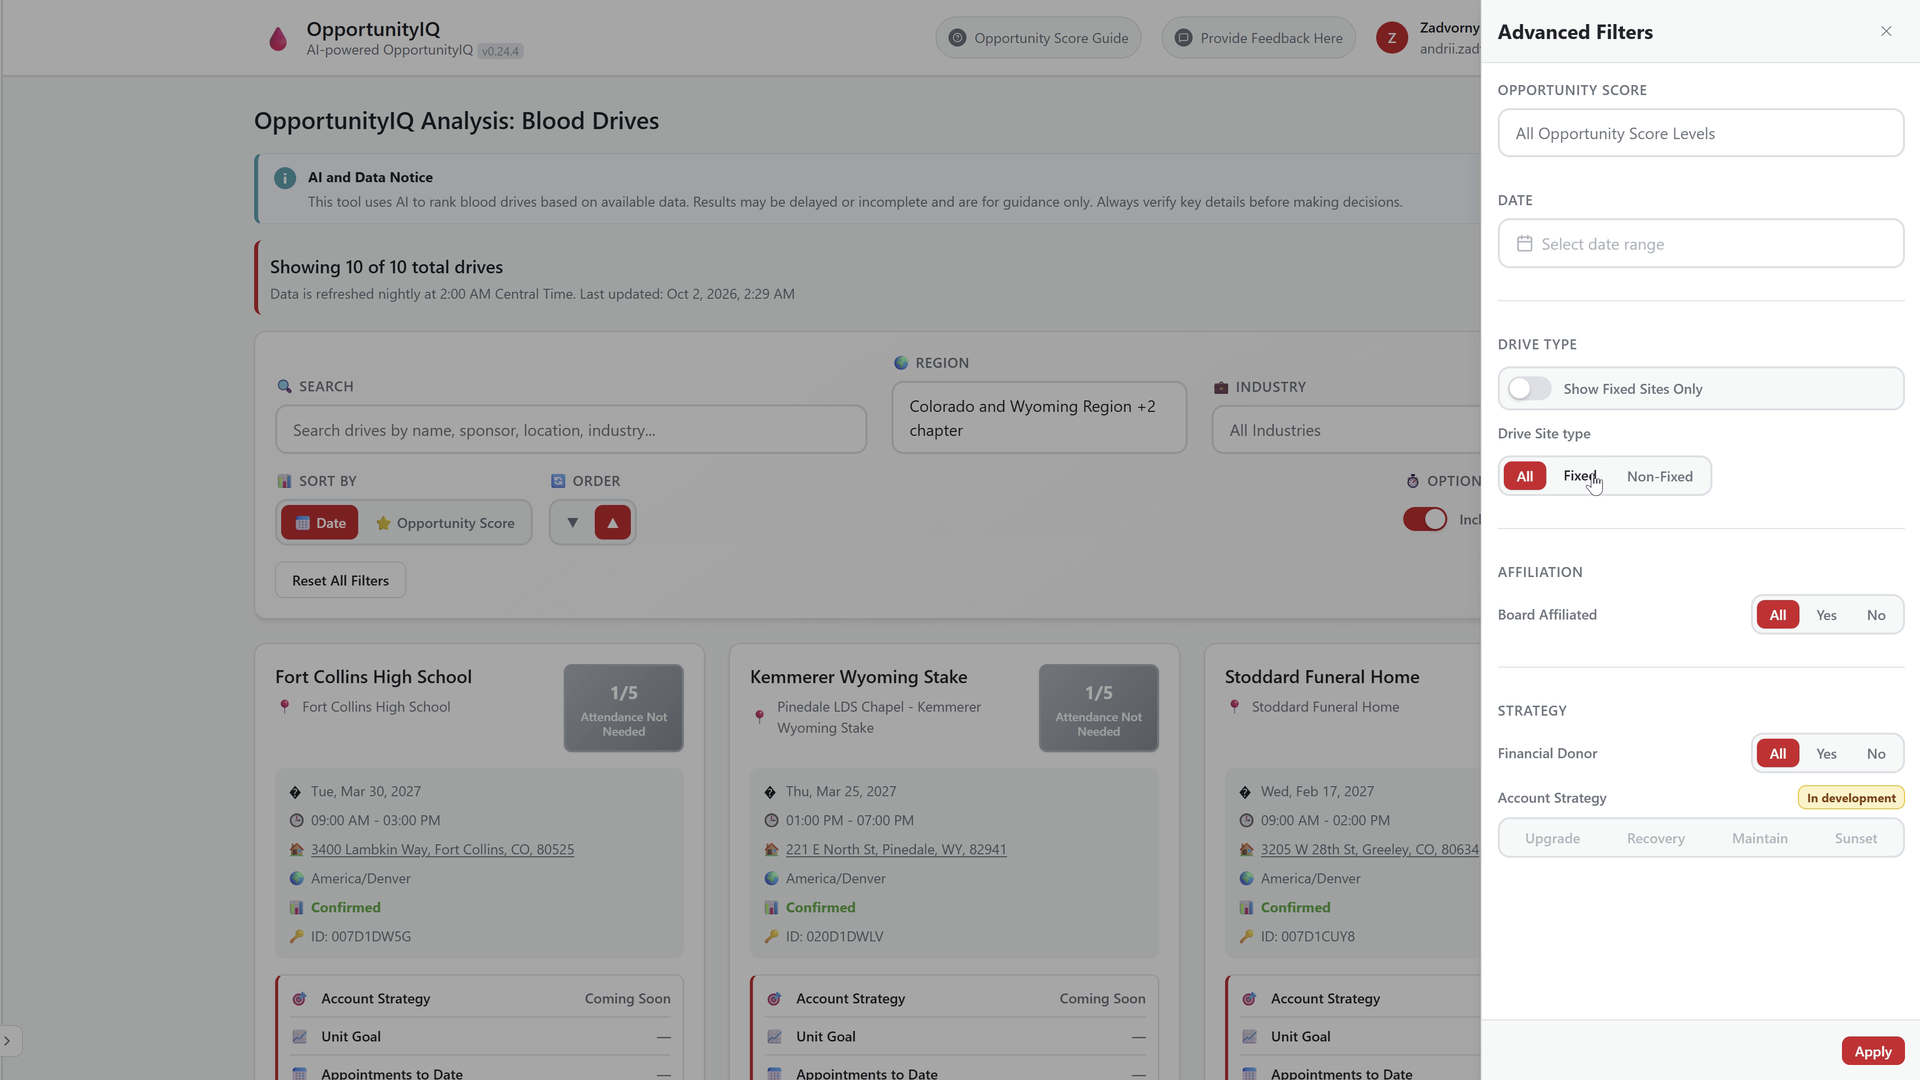Click the key icon beside ID: 007D1DW5G
The width and height of the screenshot is (1920, 1080).
(x=296, y=937)
